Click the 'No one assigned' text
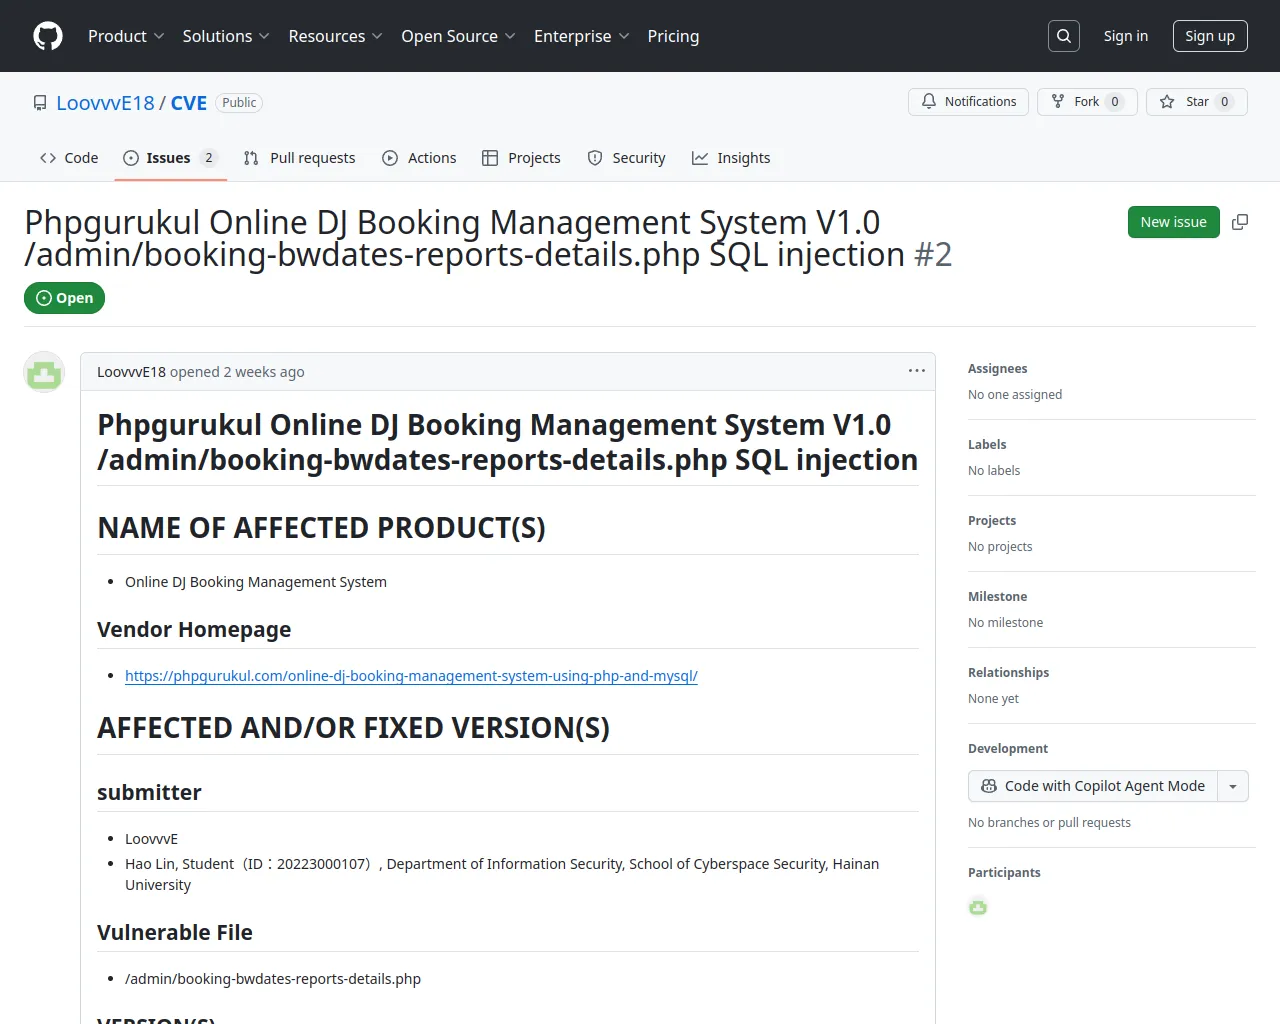The height and width of the screenshot is (1024, 1280). [1015, 395]
